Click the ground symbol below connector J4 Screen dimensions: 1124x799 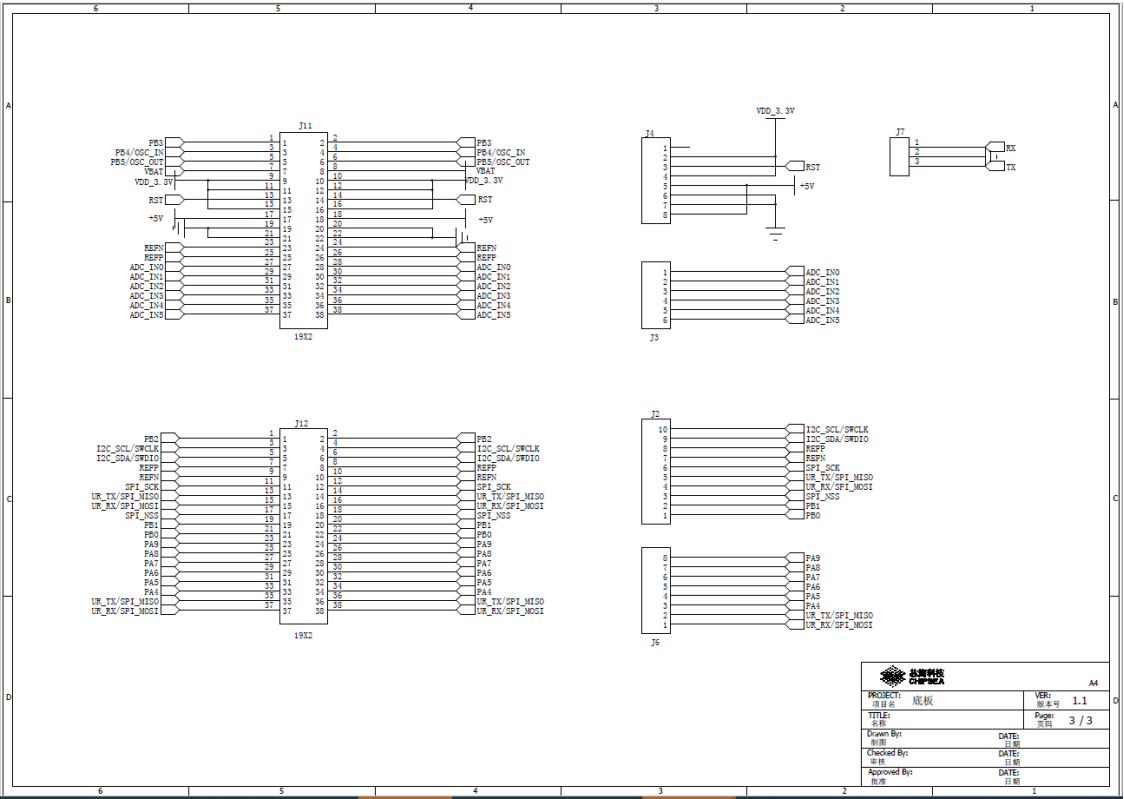point(775,236)
